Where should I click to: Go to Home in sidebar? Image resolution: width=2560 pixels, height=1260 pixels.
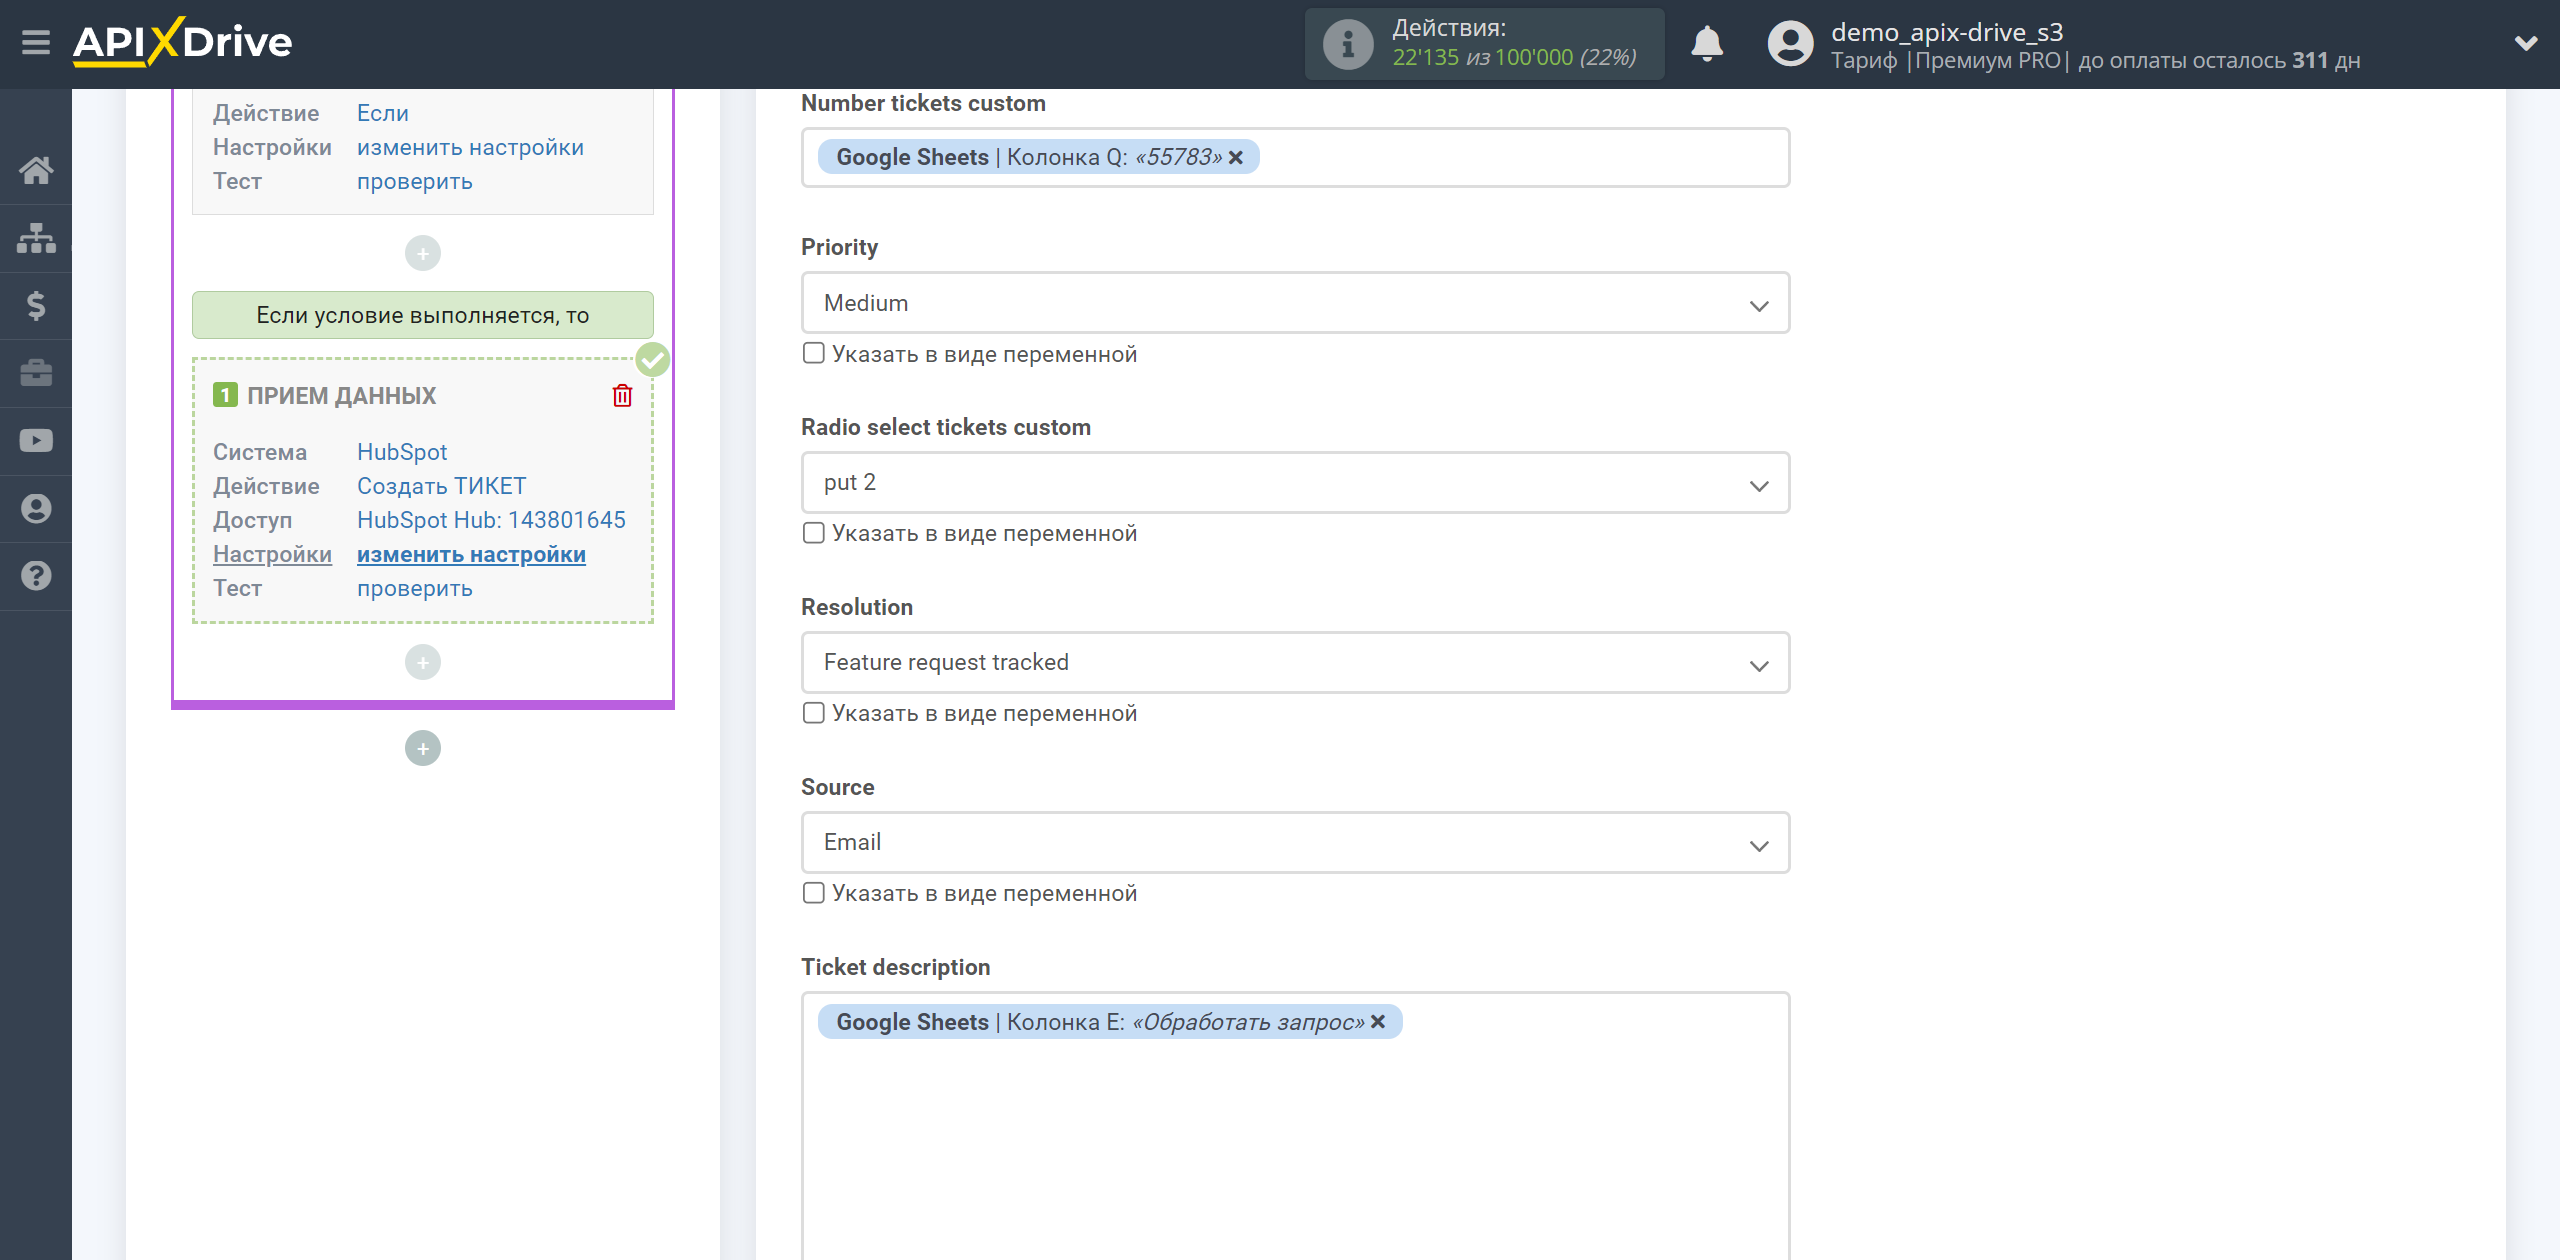[36, 170]
